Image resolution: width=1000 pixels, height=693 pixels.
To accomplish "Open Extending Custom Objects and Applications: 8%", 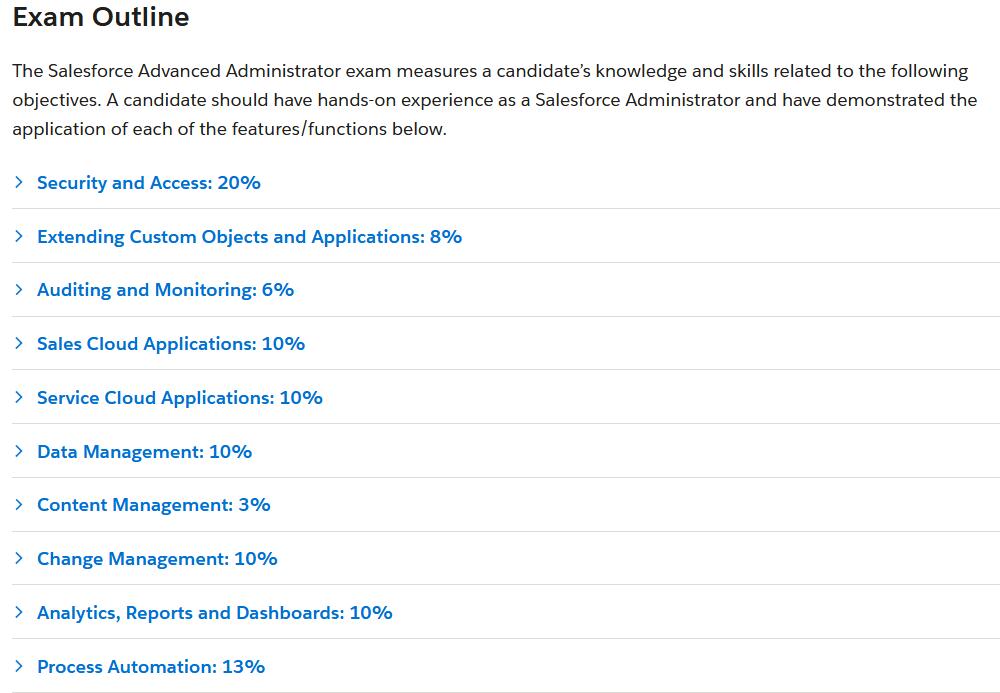I will (249, 237).
